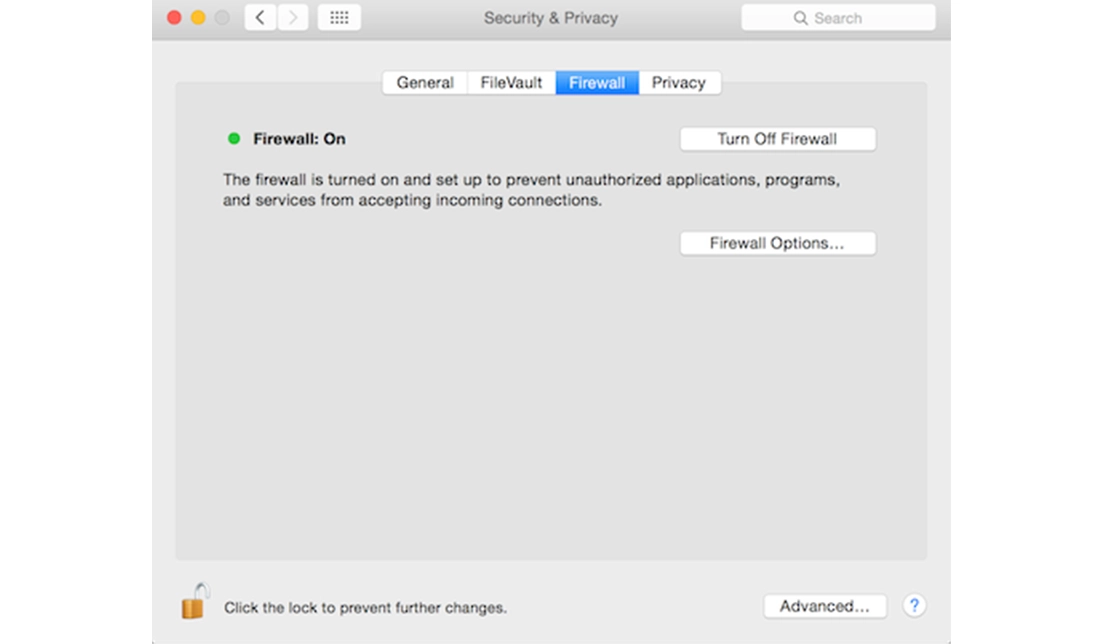
Task: Focus the Search field
Action: (838, 18)
